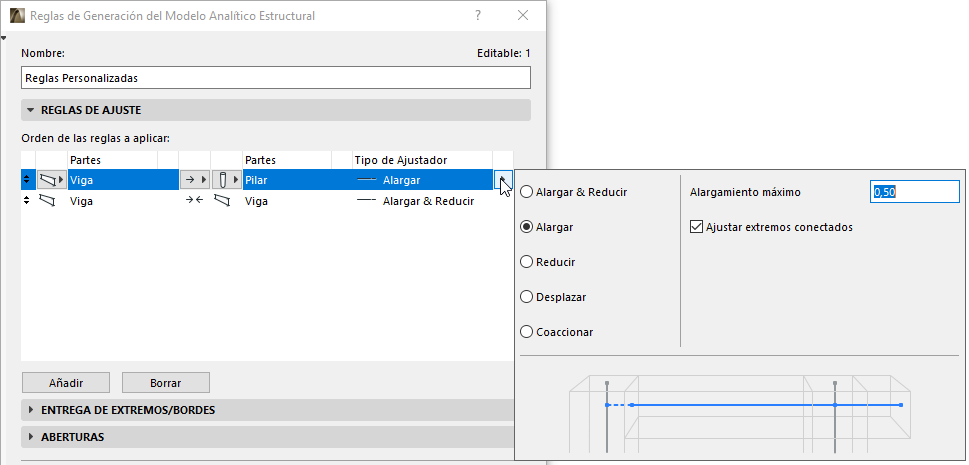
Task: Click the Editable: 1 label
Action: [x=504, y=53]
